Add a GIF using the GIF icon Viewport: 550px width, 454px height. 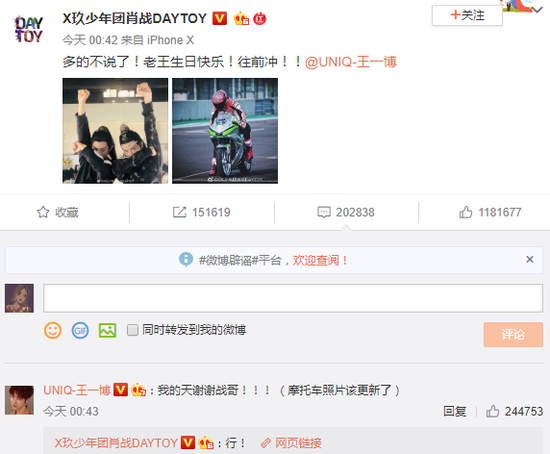[x=80, y=330]
